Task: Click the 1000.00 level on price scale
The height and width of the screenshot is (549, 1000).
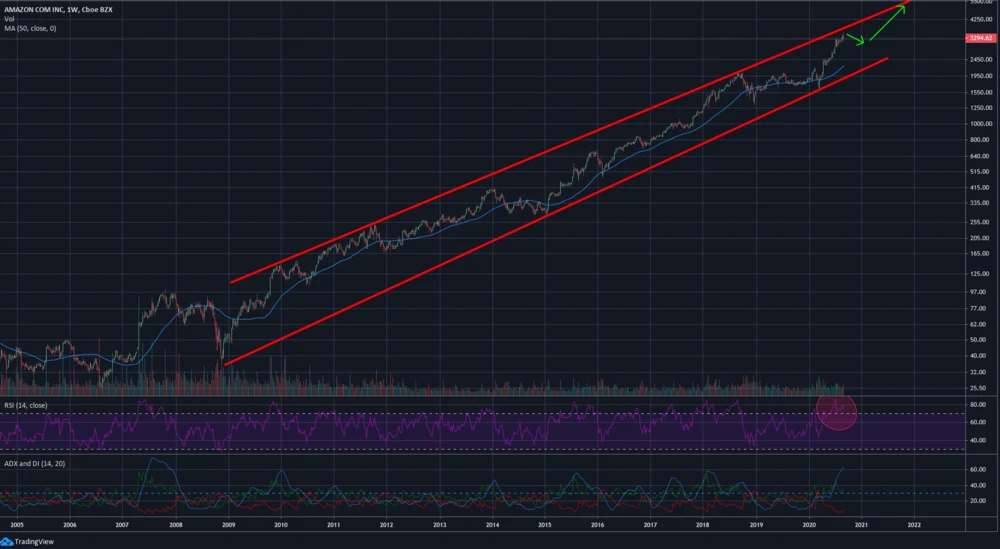Action: point(979,123)
